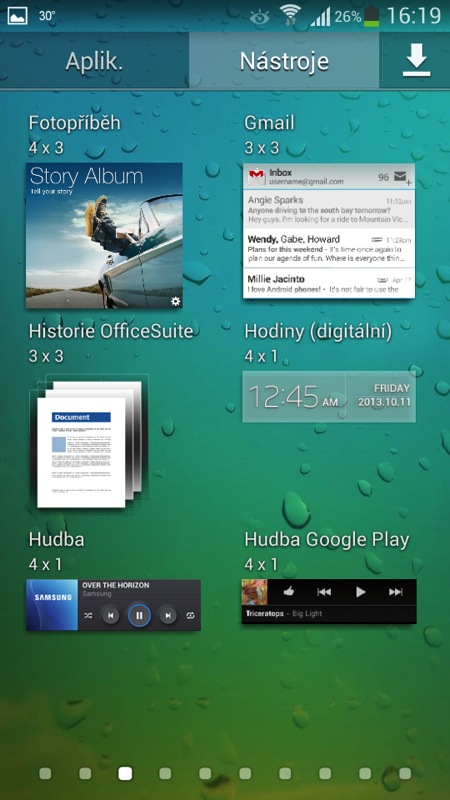450x800 pixels.
Task: Tap the Hudba Google Play title label
Action: pyautogui.click(x=327, y=540)
